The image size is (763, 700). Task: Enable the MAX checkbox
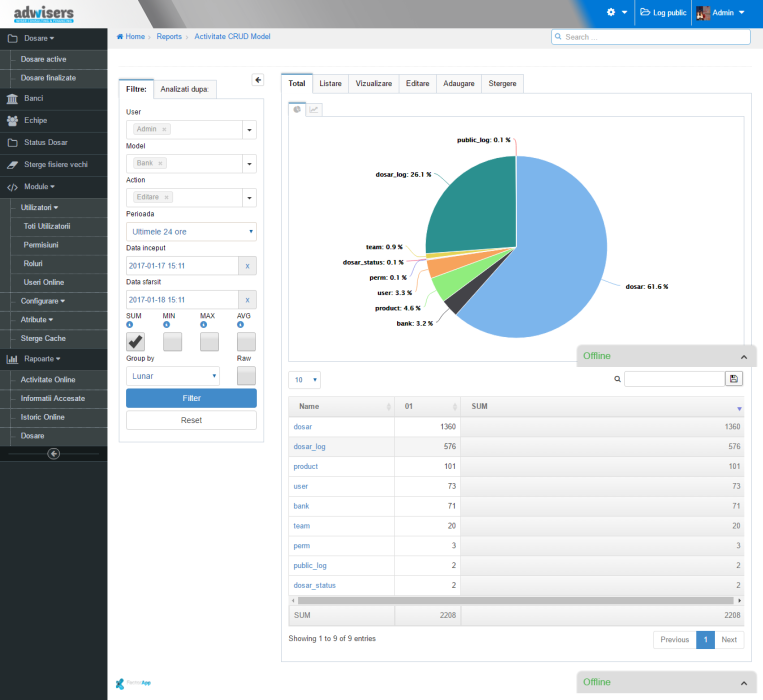point(209,342)
